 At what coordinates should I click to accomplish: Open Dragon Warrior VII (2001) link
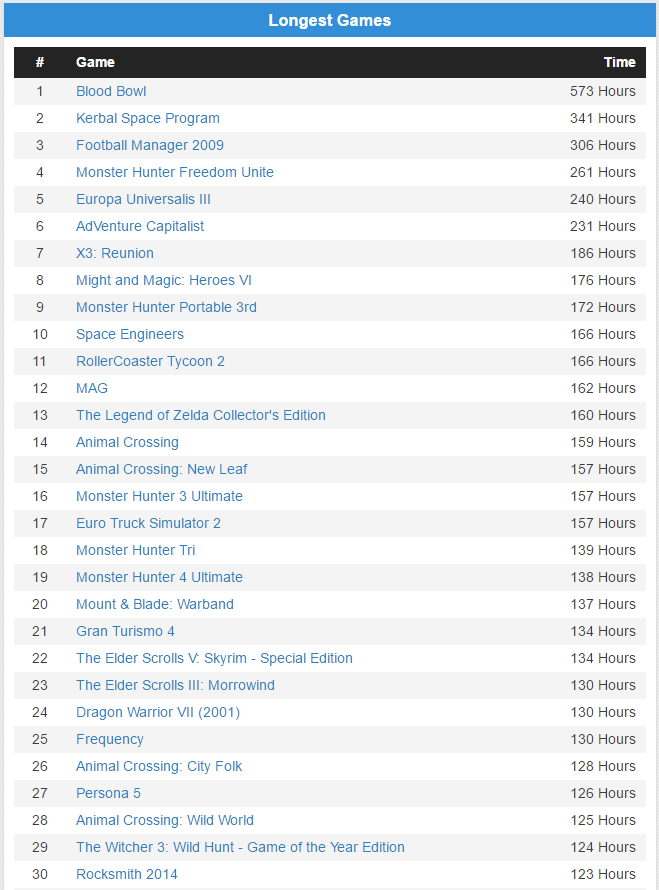tap(158, 712)
